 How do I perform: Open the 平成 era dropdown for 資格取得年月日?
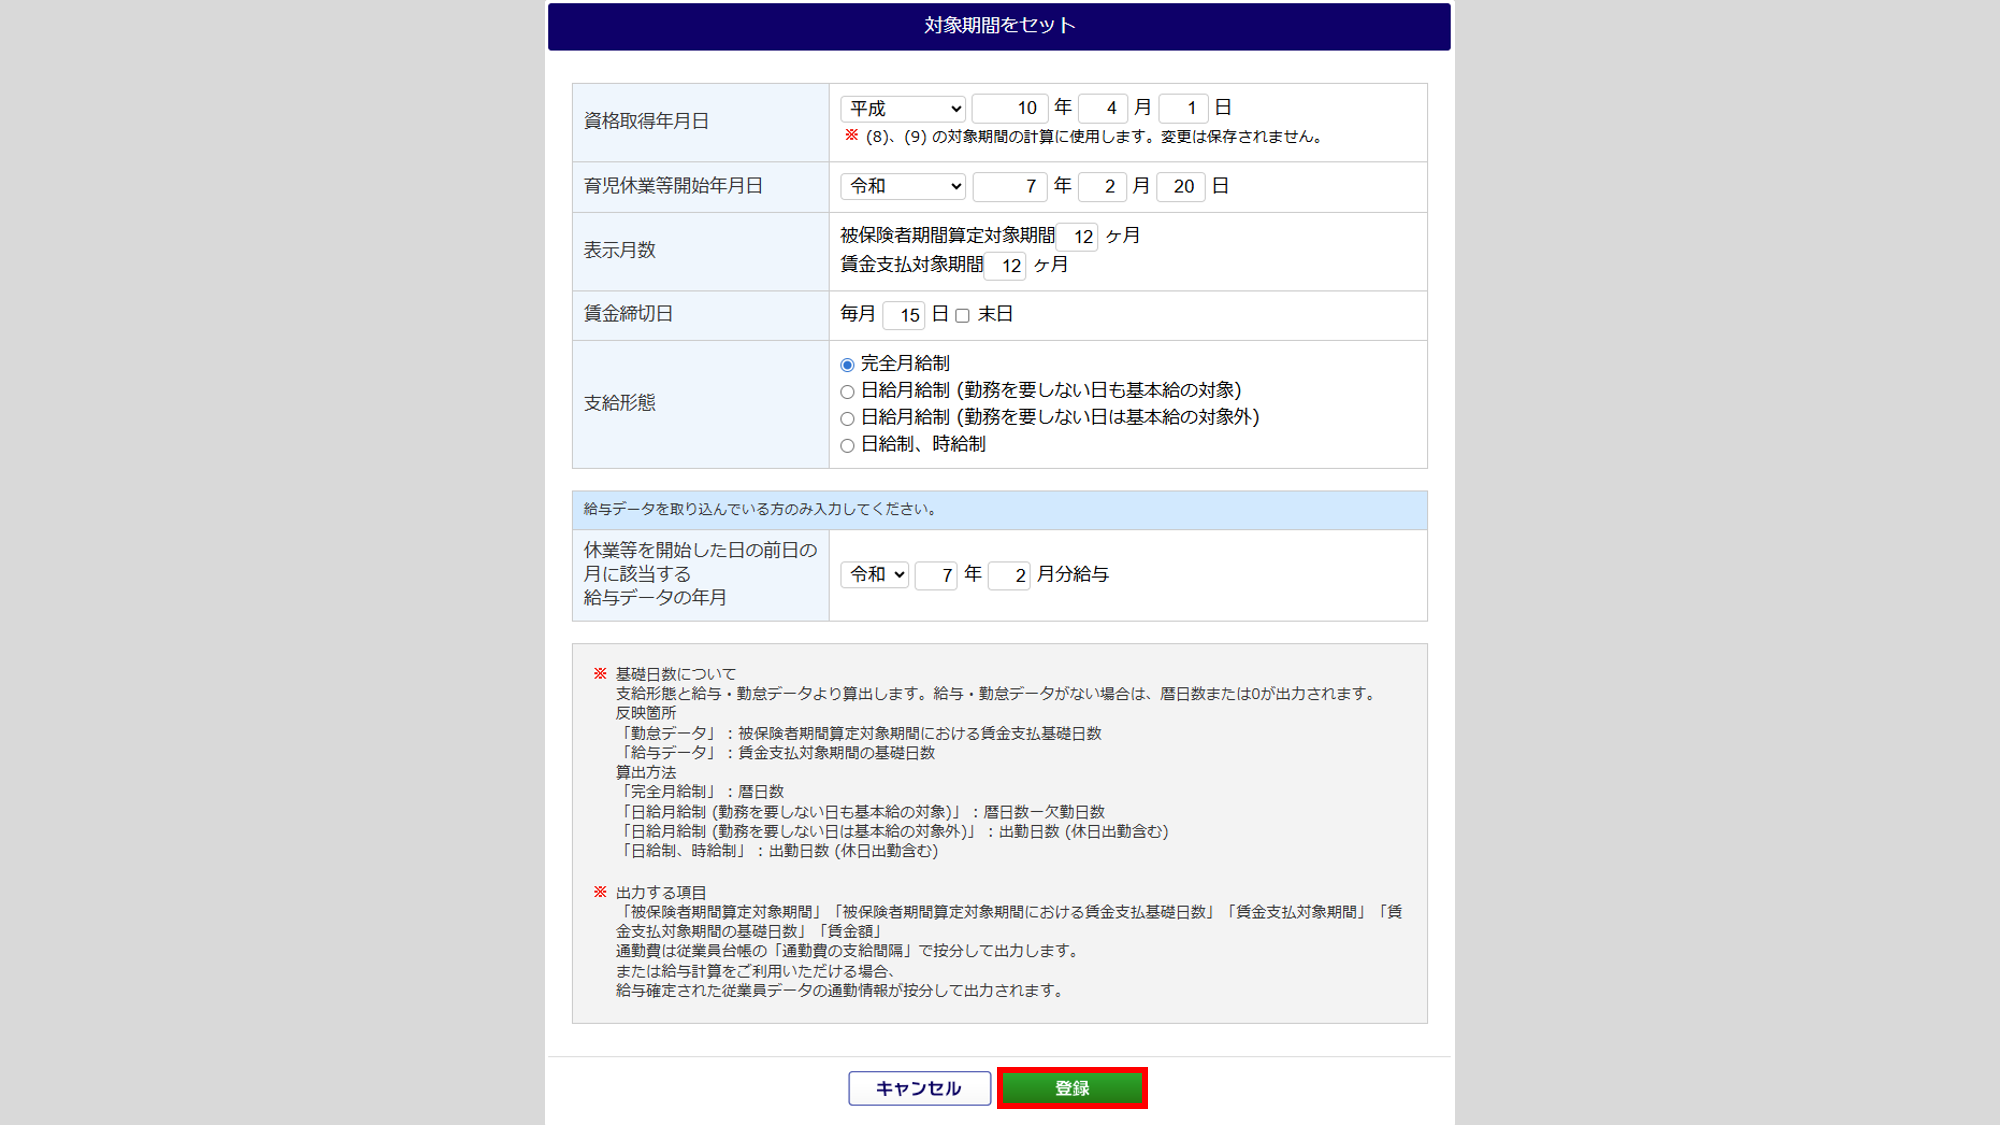pos(903,108)
